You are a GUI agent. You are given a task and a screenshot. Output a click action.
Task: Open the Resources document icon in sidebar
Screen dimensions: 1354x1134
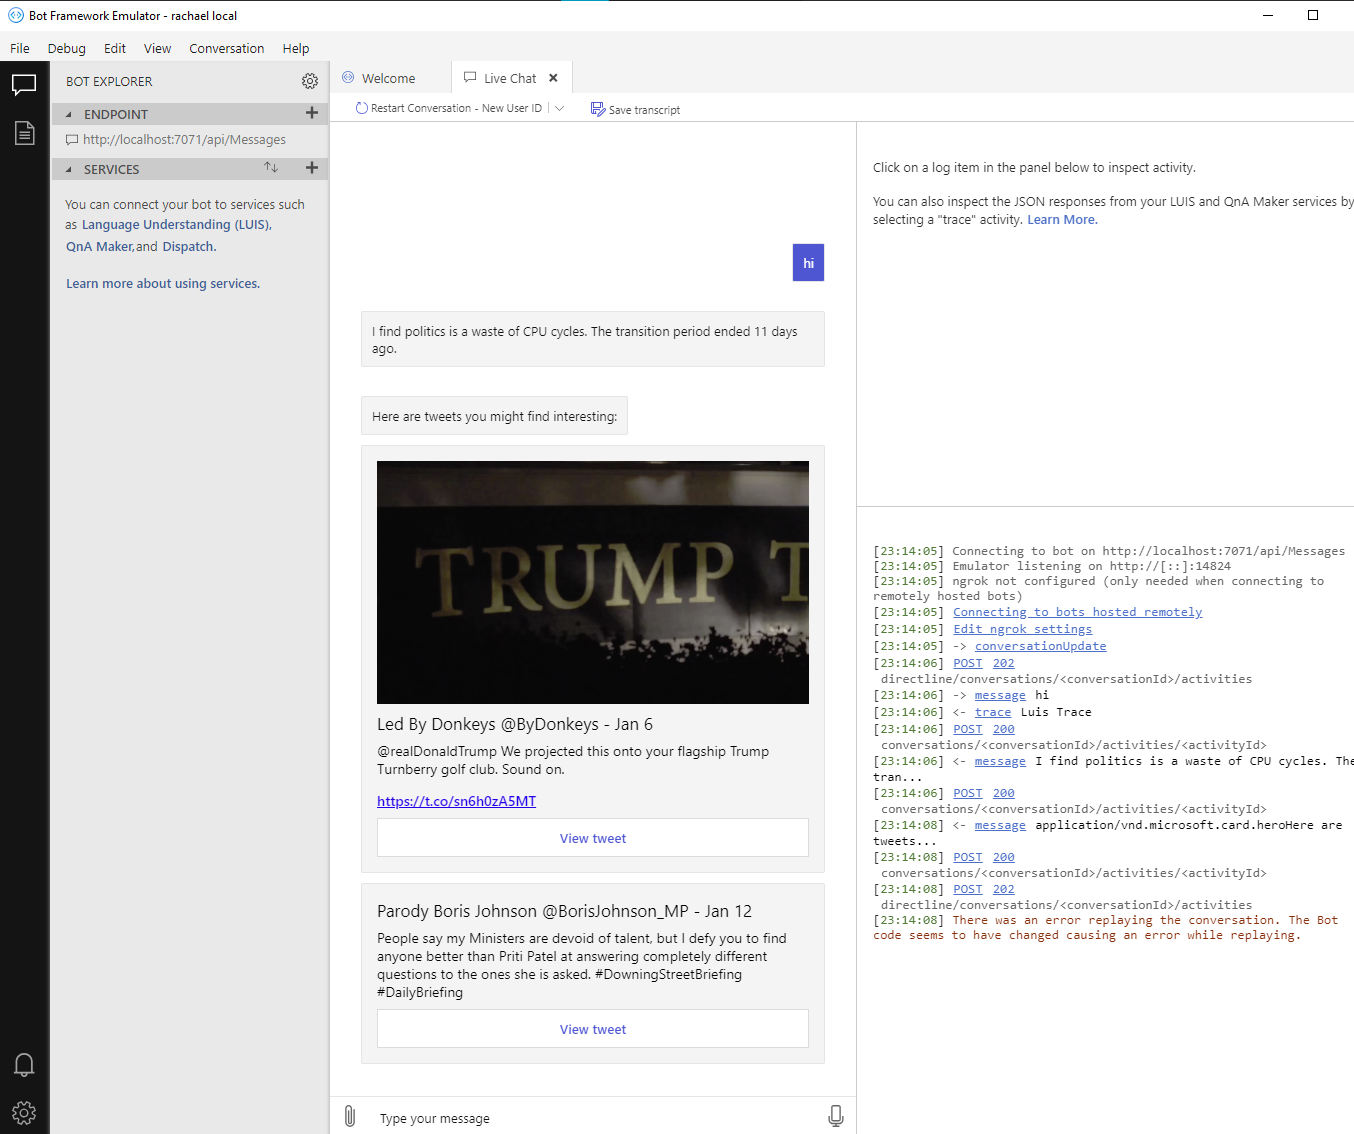click(x=24, y=132)
